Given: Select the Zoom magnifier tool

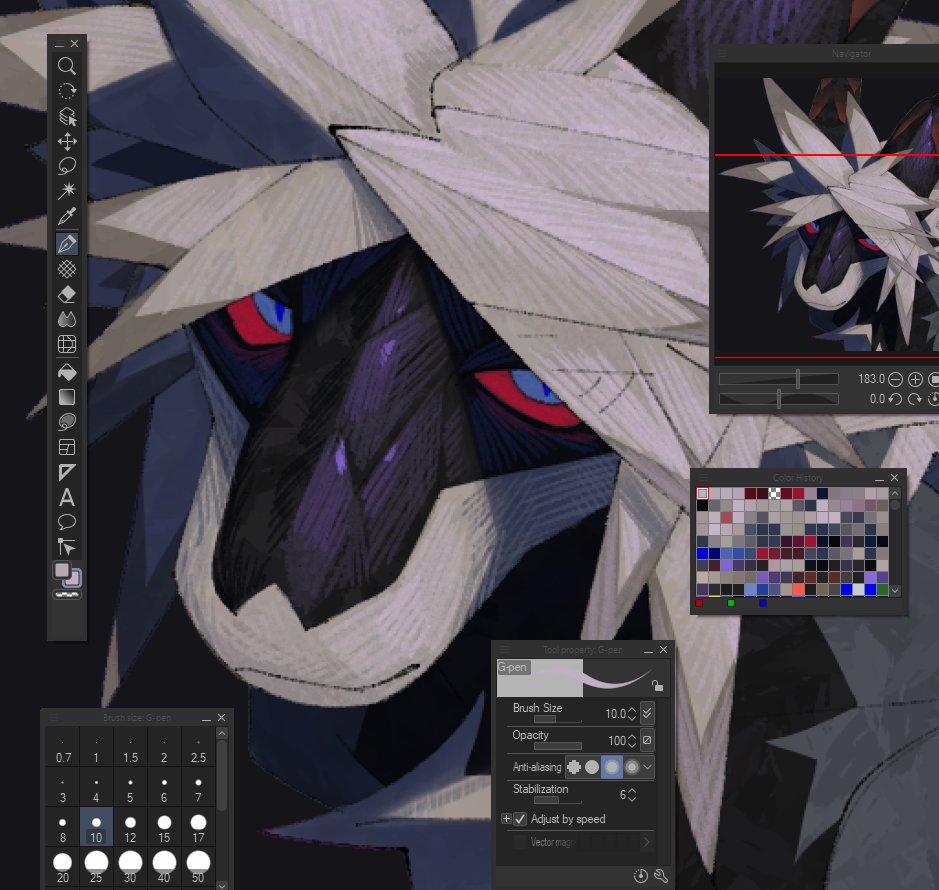Looking at the screenshot, I should pos(66,65).
